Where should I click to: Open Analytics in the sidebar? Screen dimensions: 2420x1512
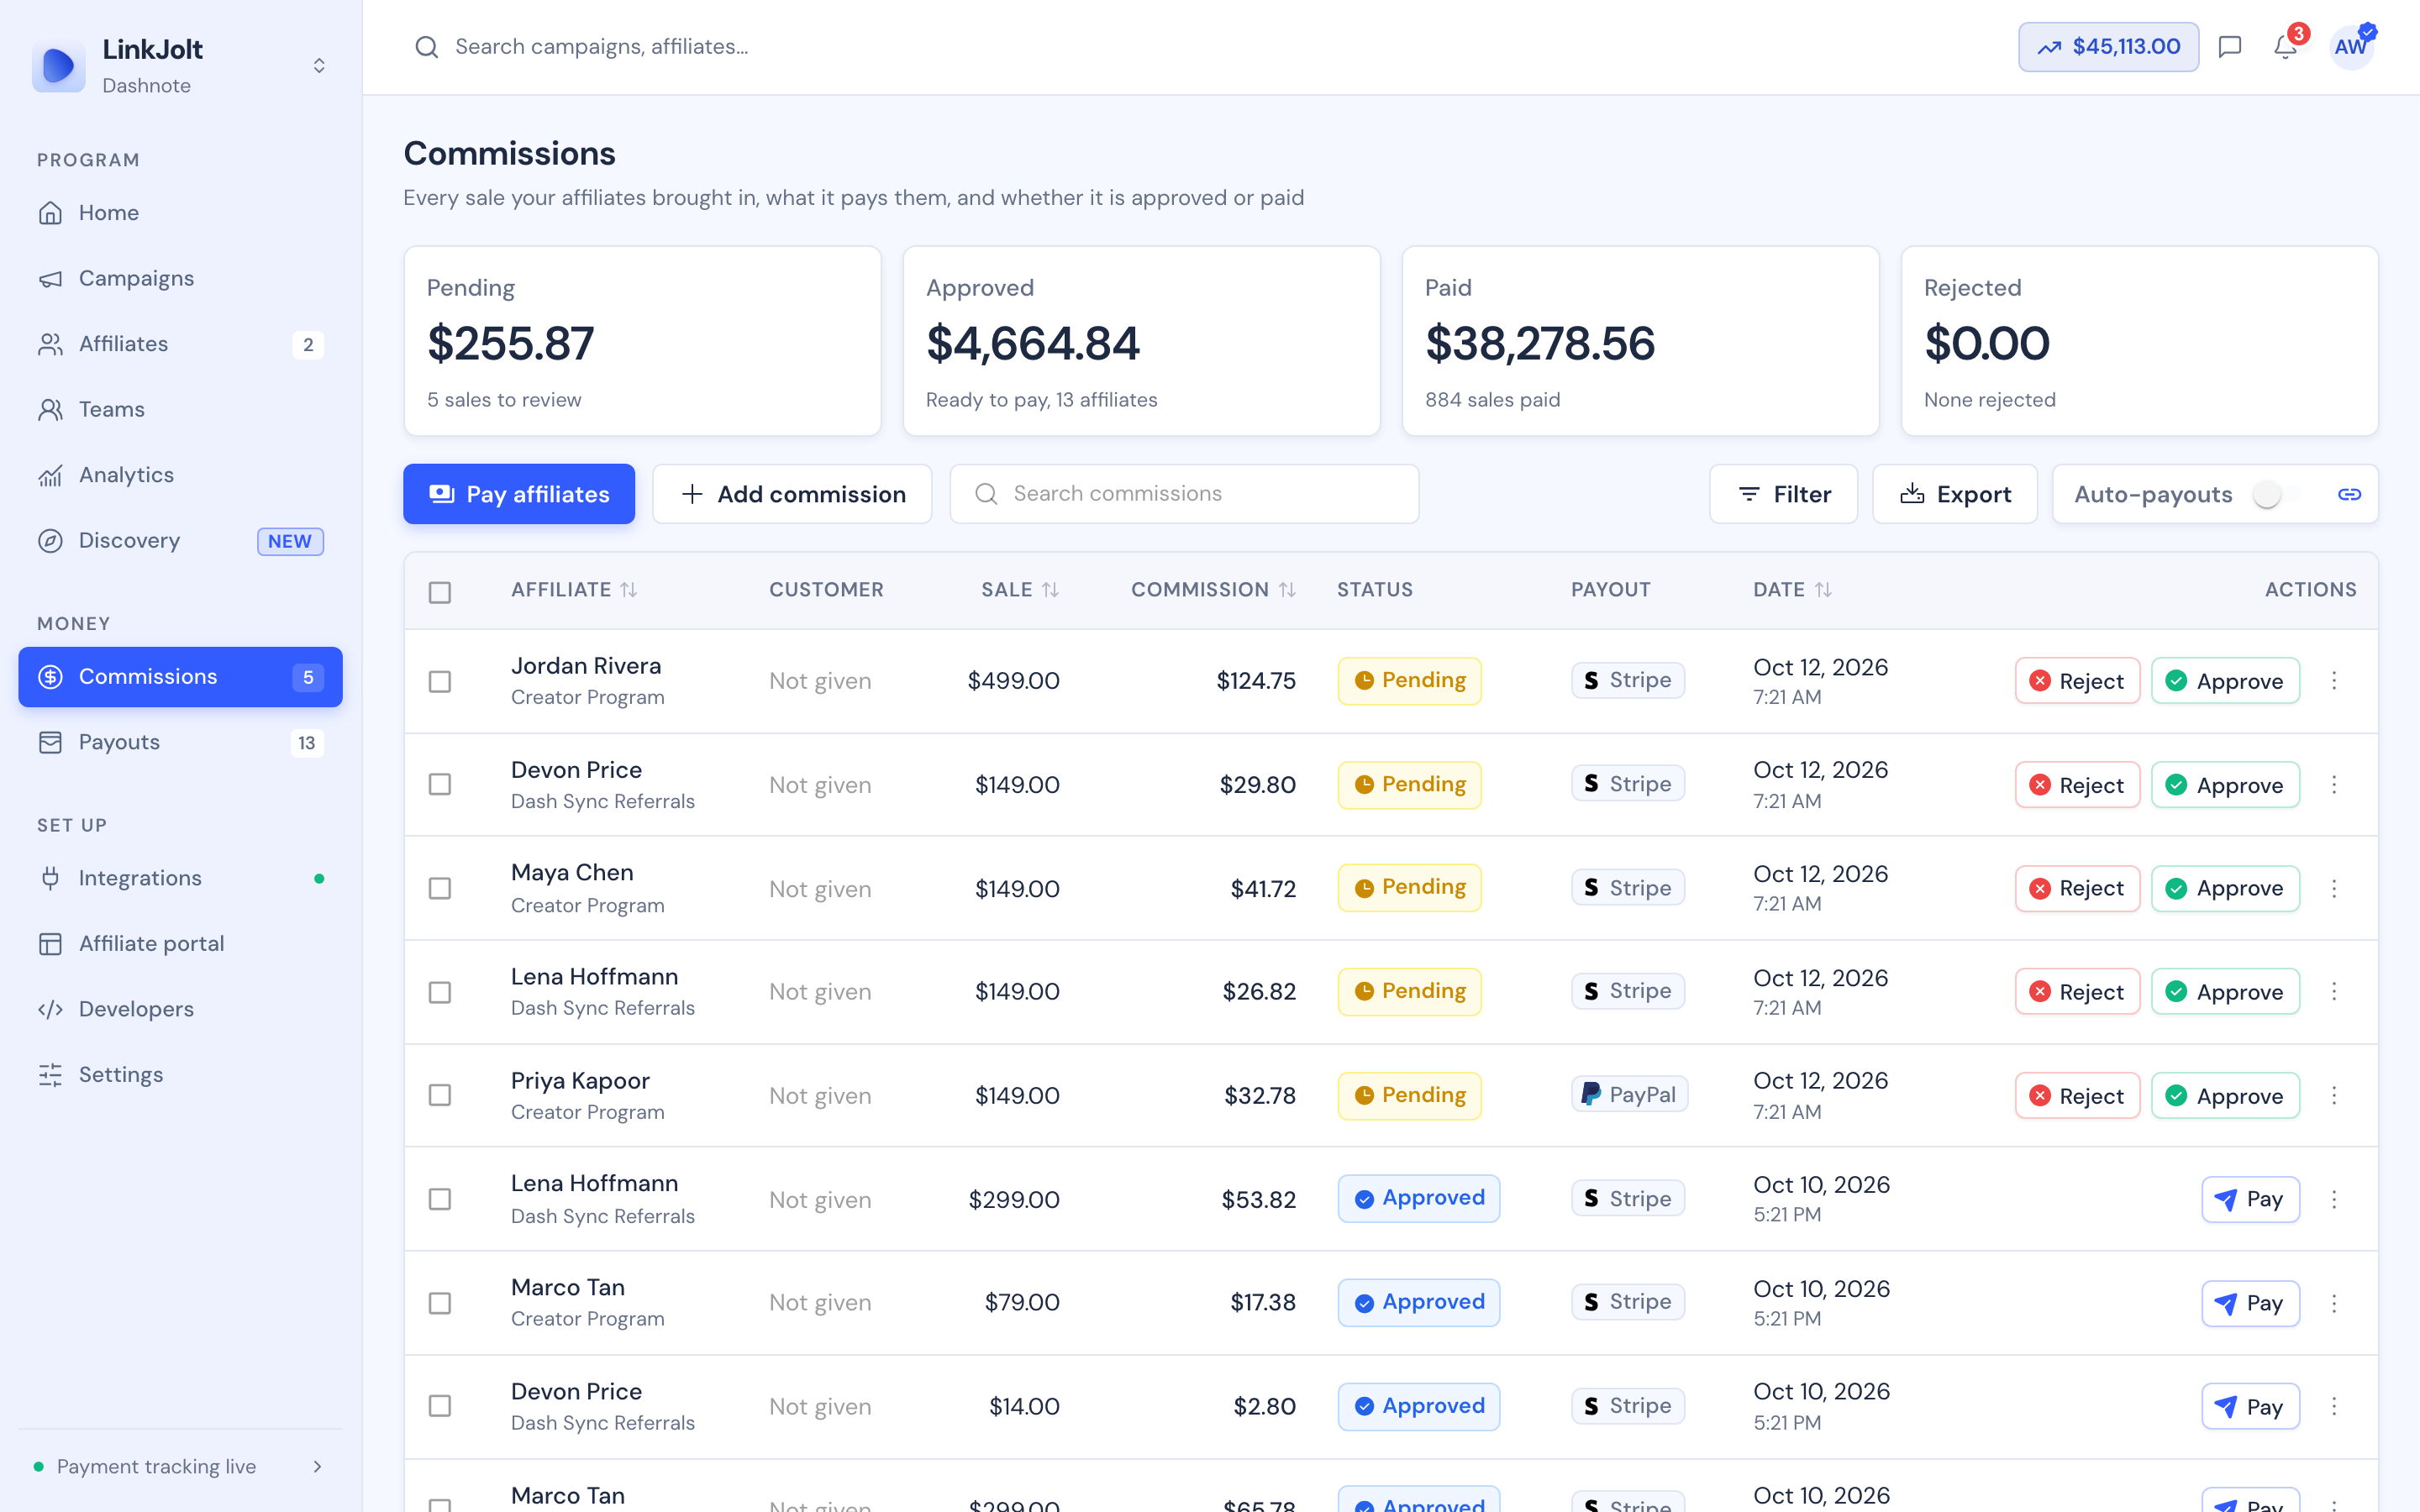tap(180, 475)
